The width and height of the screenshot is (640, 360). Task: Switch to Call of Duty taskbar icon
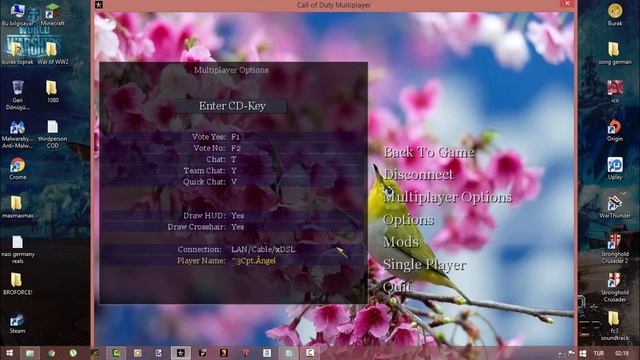[180, 353]
